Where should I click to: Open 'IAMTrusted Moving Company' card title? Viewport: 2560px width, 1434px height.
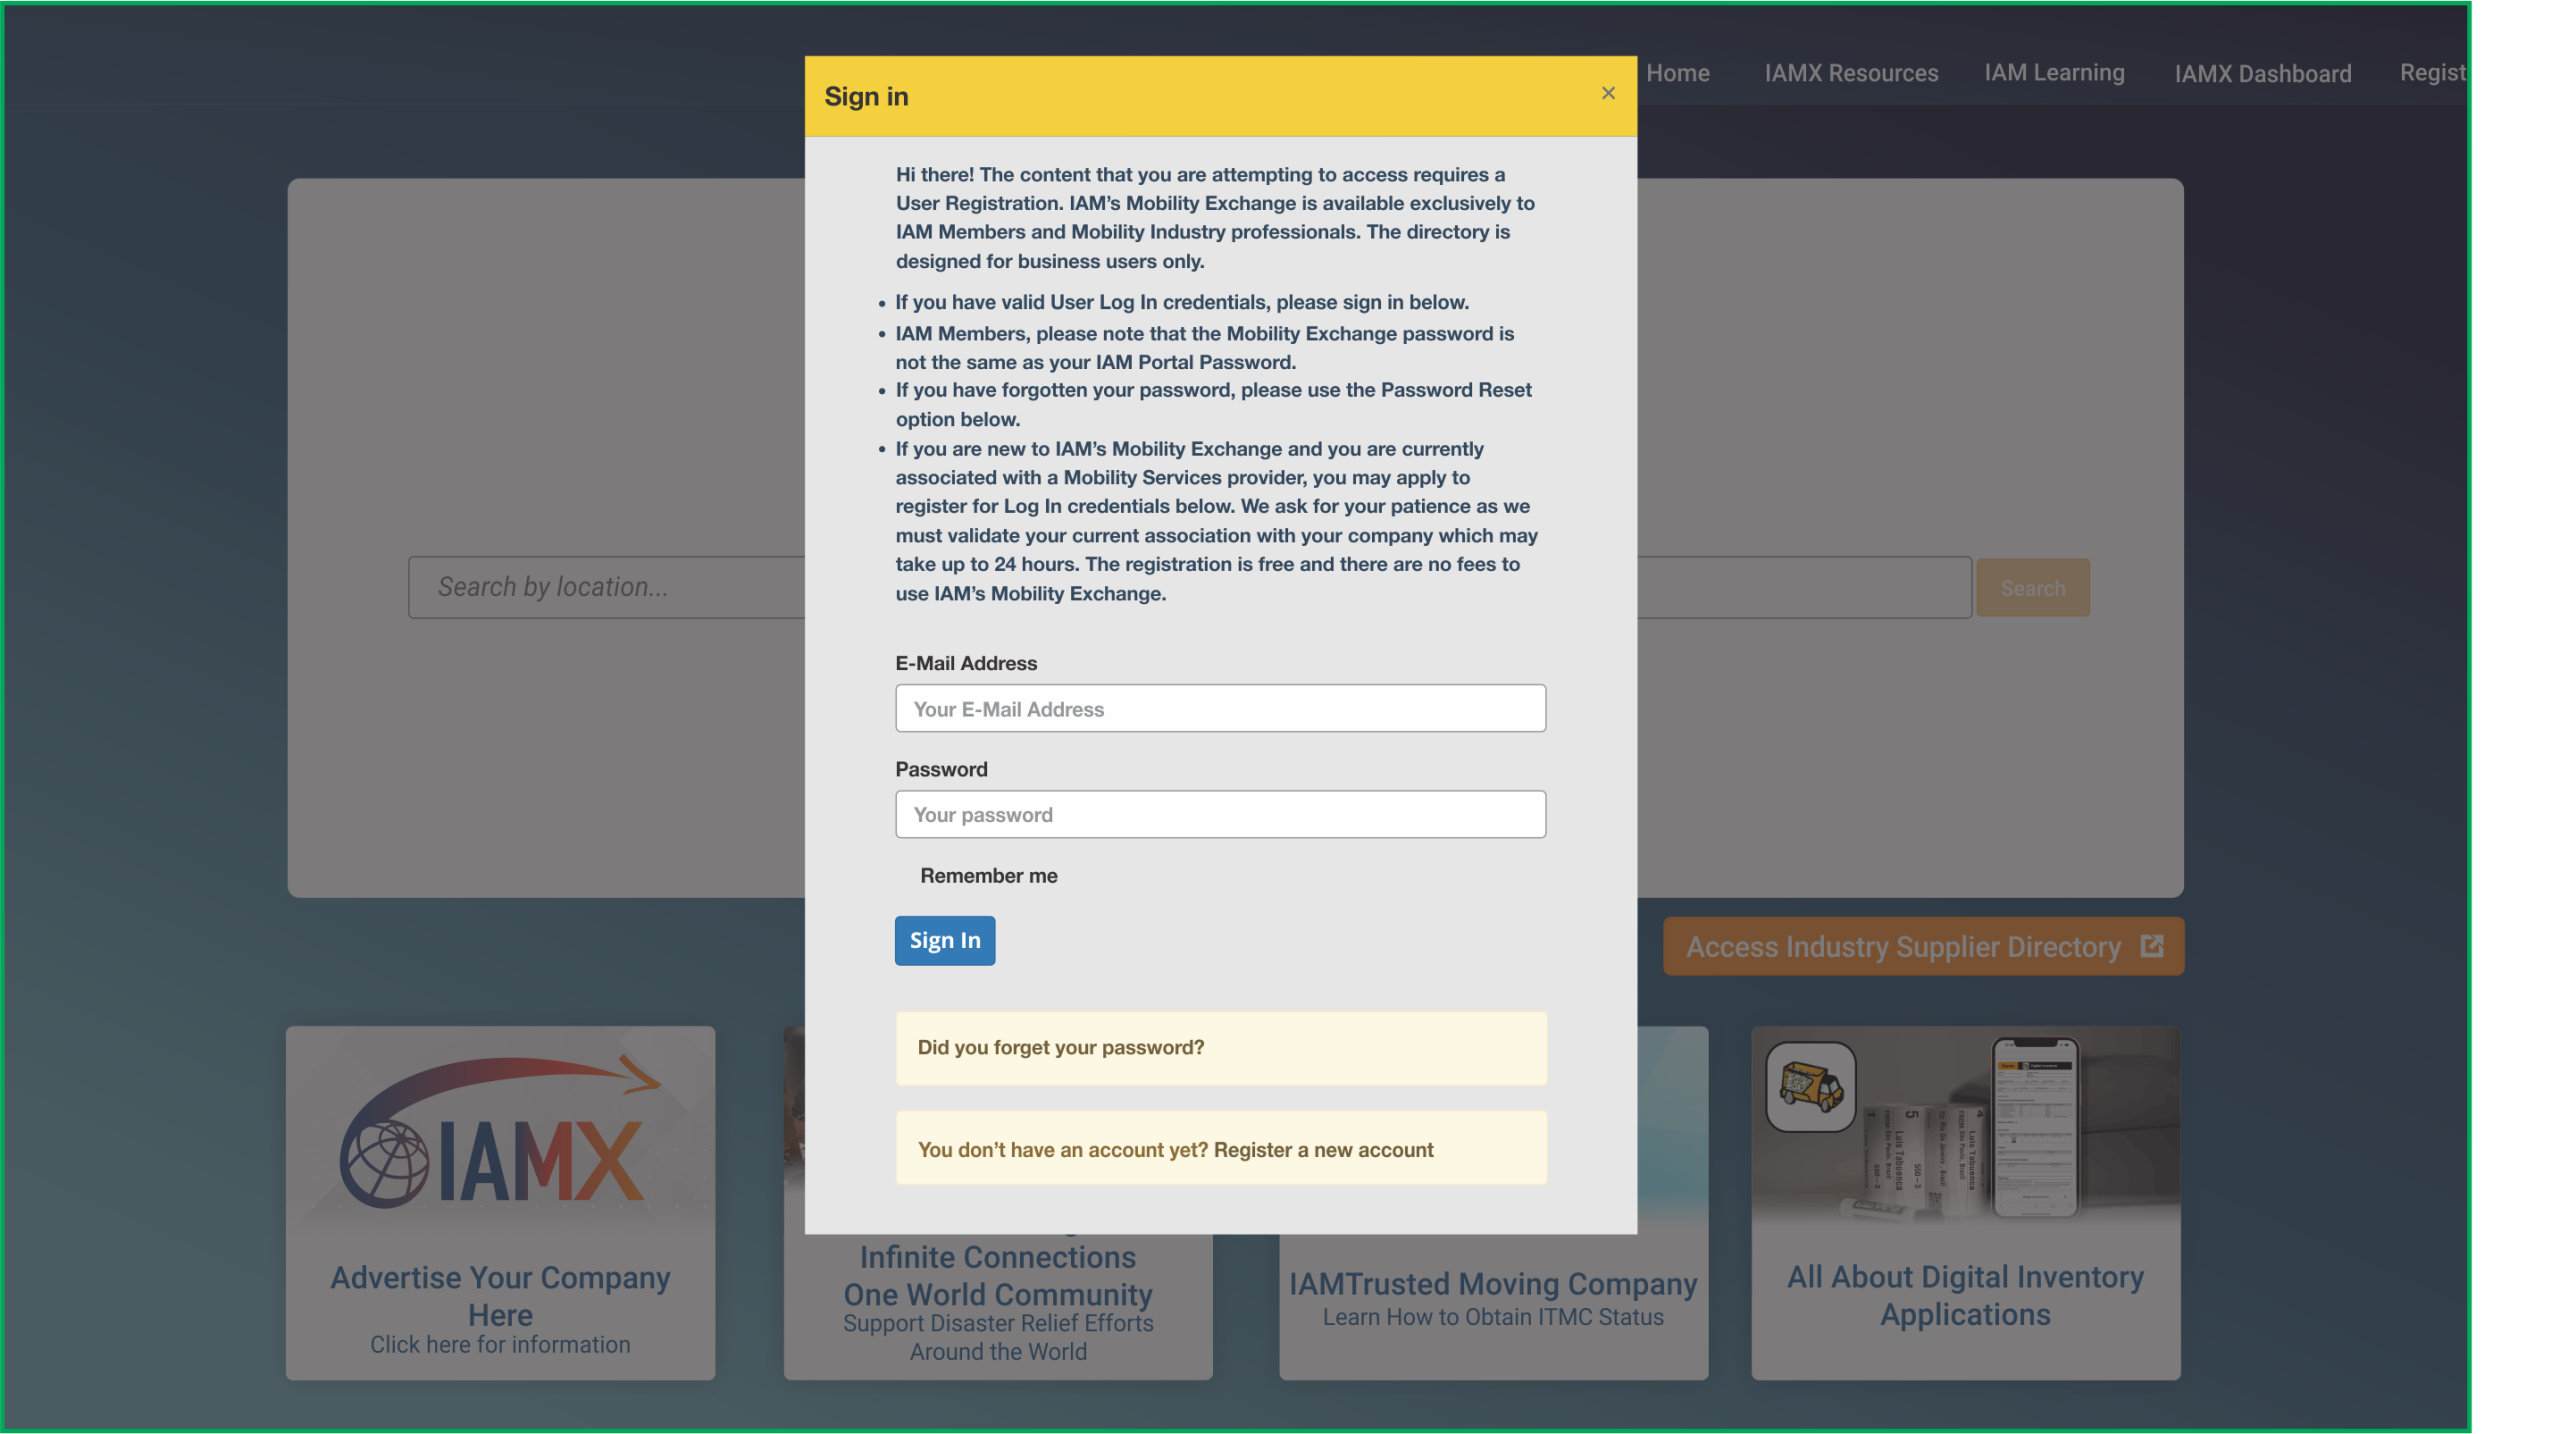pyautogui.click(x=1492, y=1284)
